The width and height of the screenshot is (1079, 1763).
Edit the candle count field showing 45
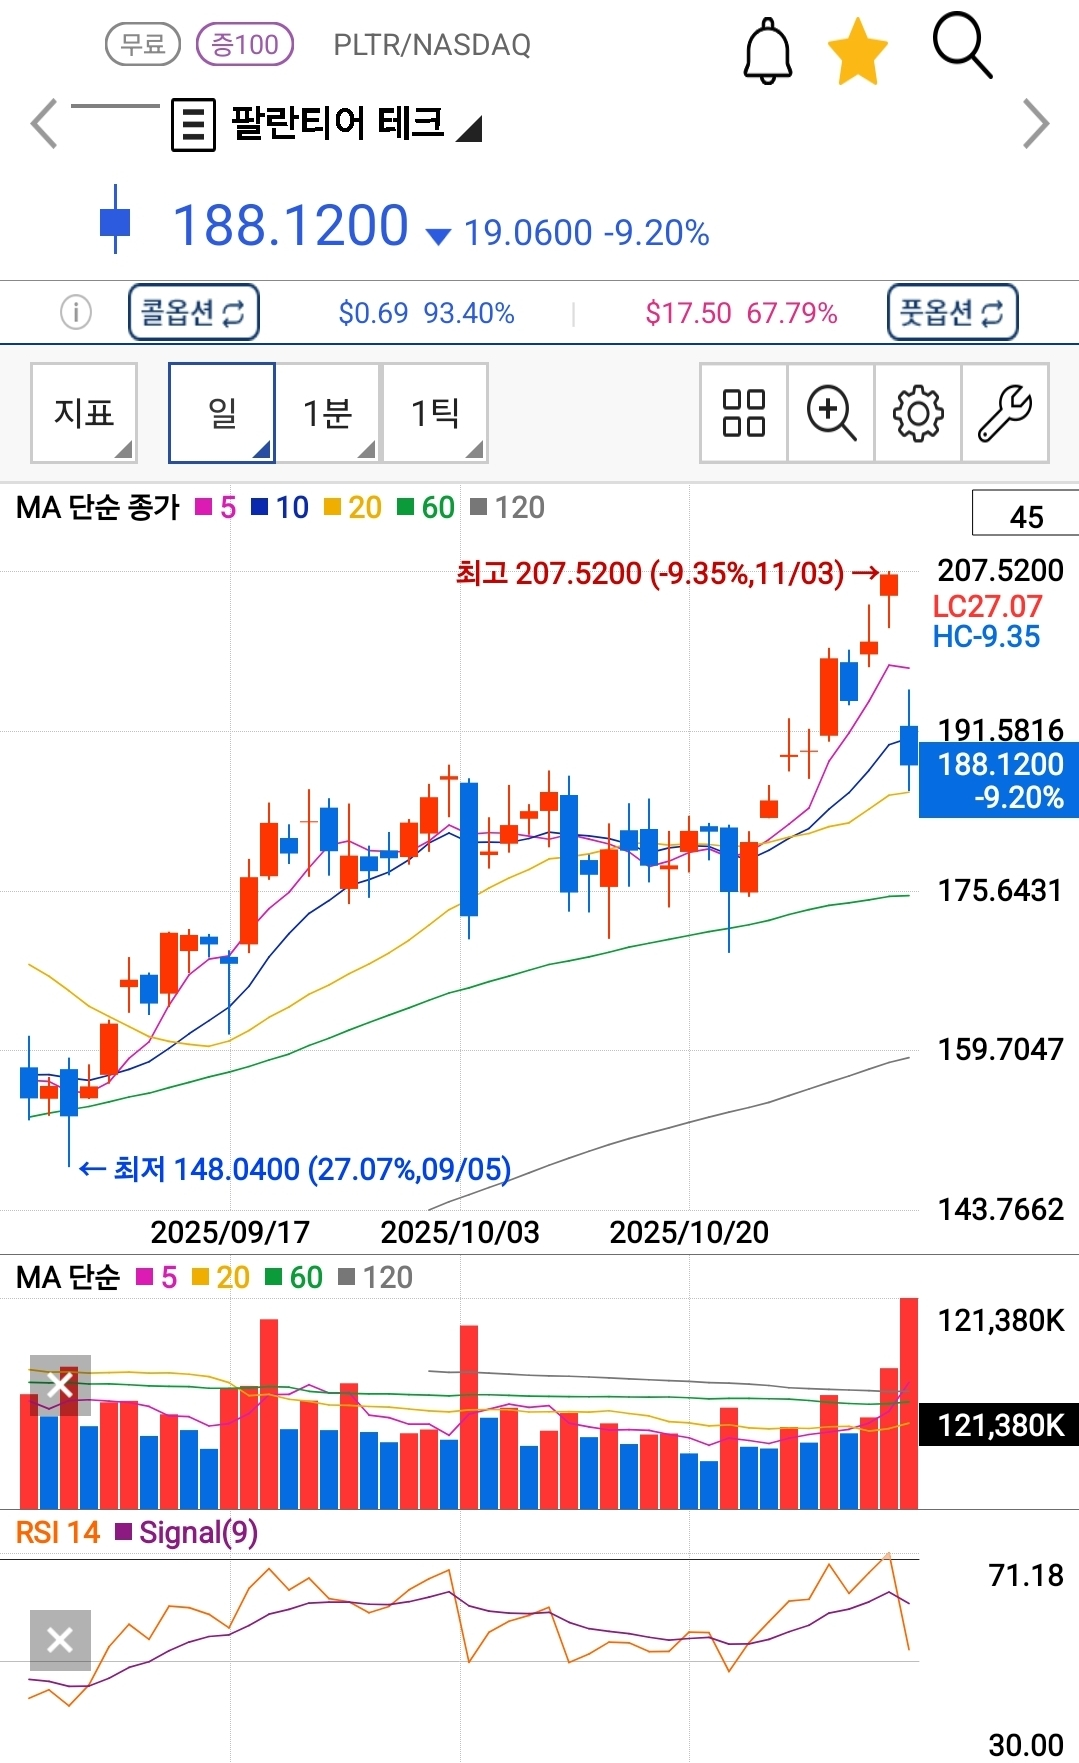tap(1026, 514)
